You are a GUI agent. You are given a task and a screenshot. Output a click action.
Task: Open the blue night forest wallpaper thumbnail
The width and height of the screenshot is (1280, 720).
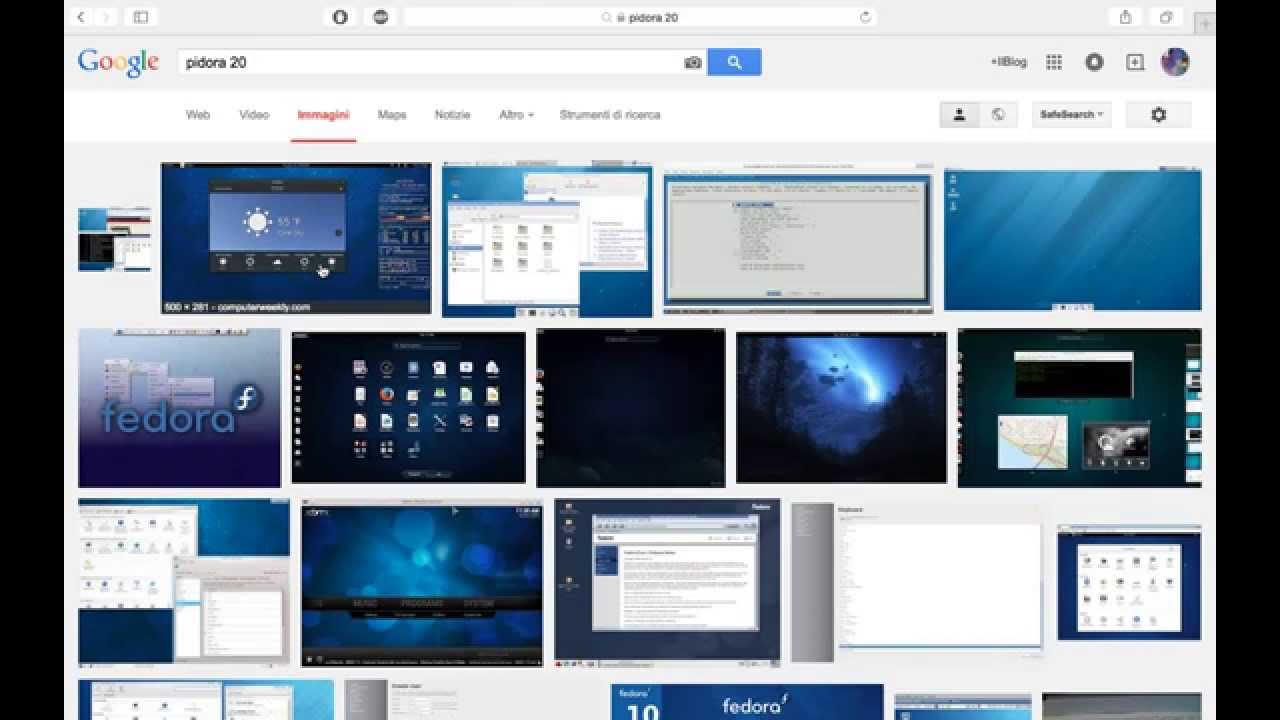(x=841, y=407)
